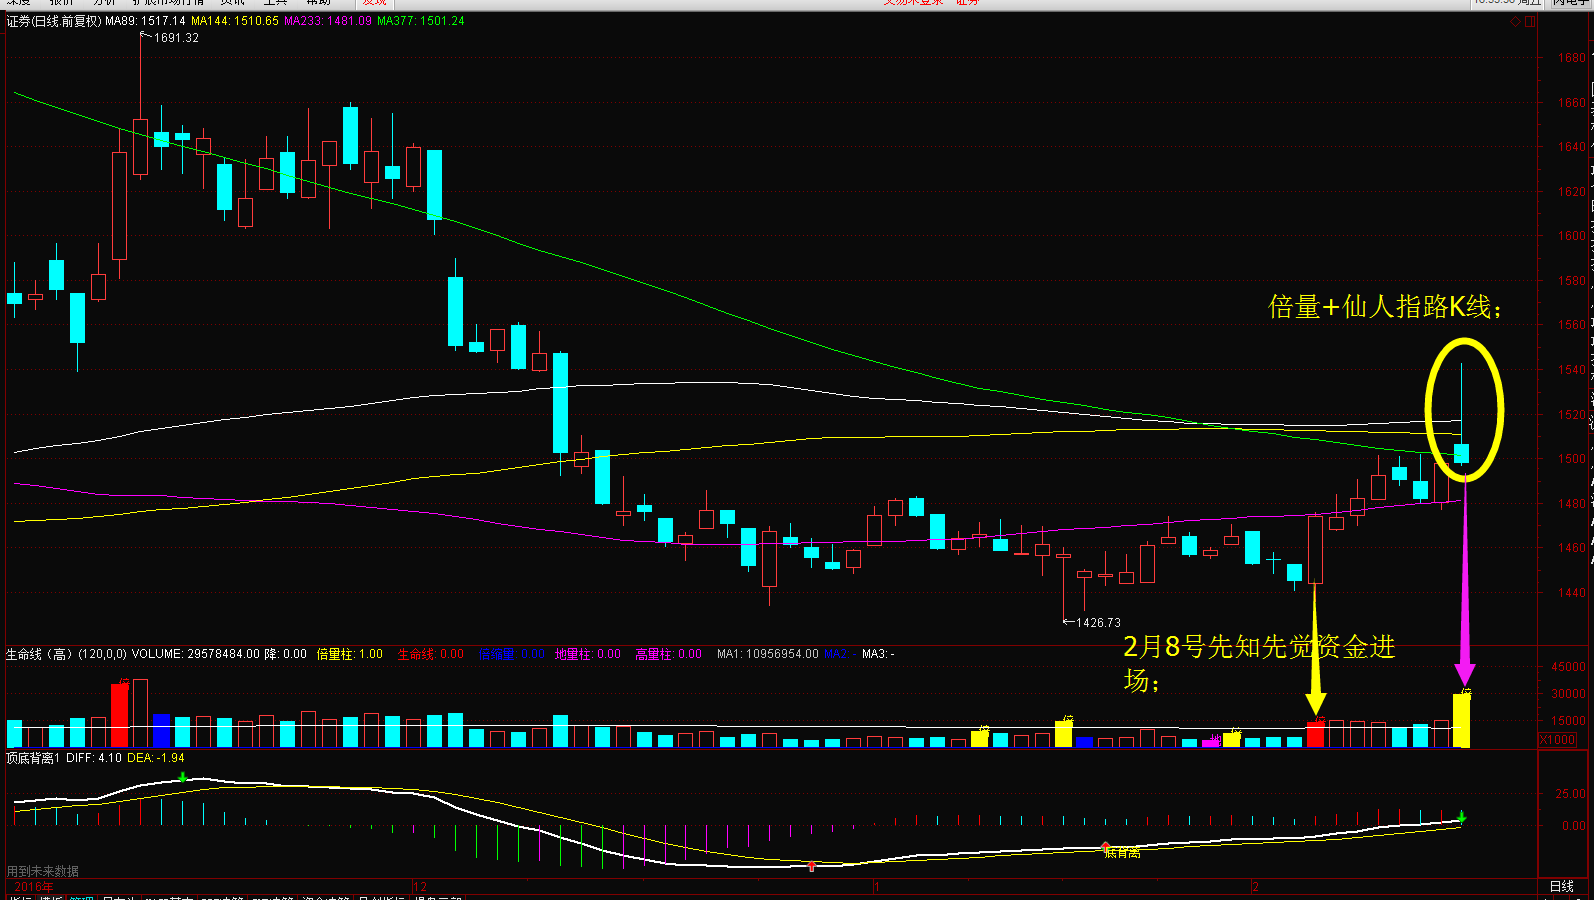Select the green MA377: 1501.24 legend
The height and width of the screenshot is (900, 1594).
point(421,21)
